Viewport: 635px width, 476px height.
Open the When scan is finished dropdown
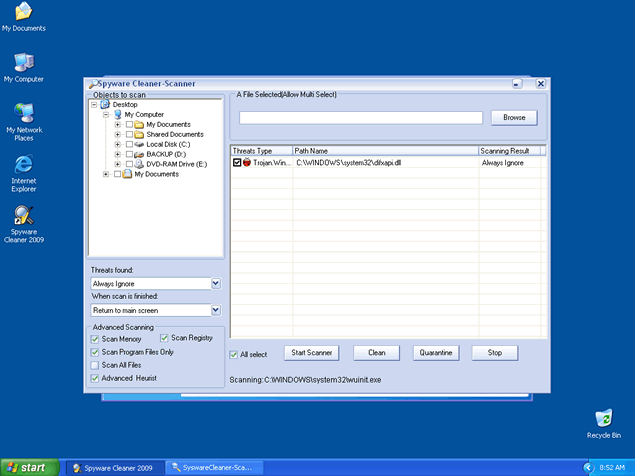coord(215,311)
